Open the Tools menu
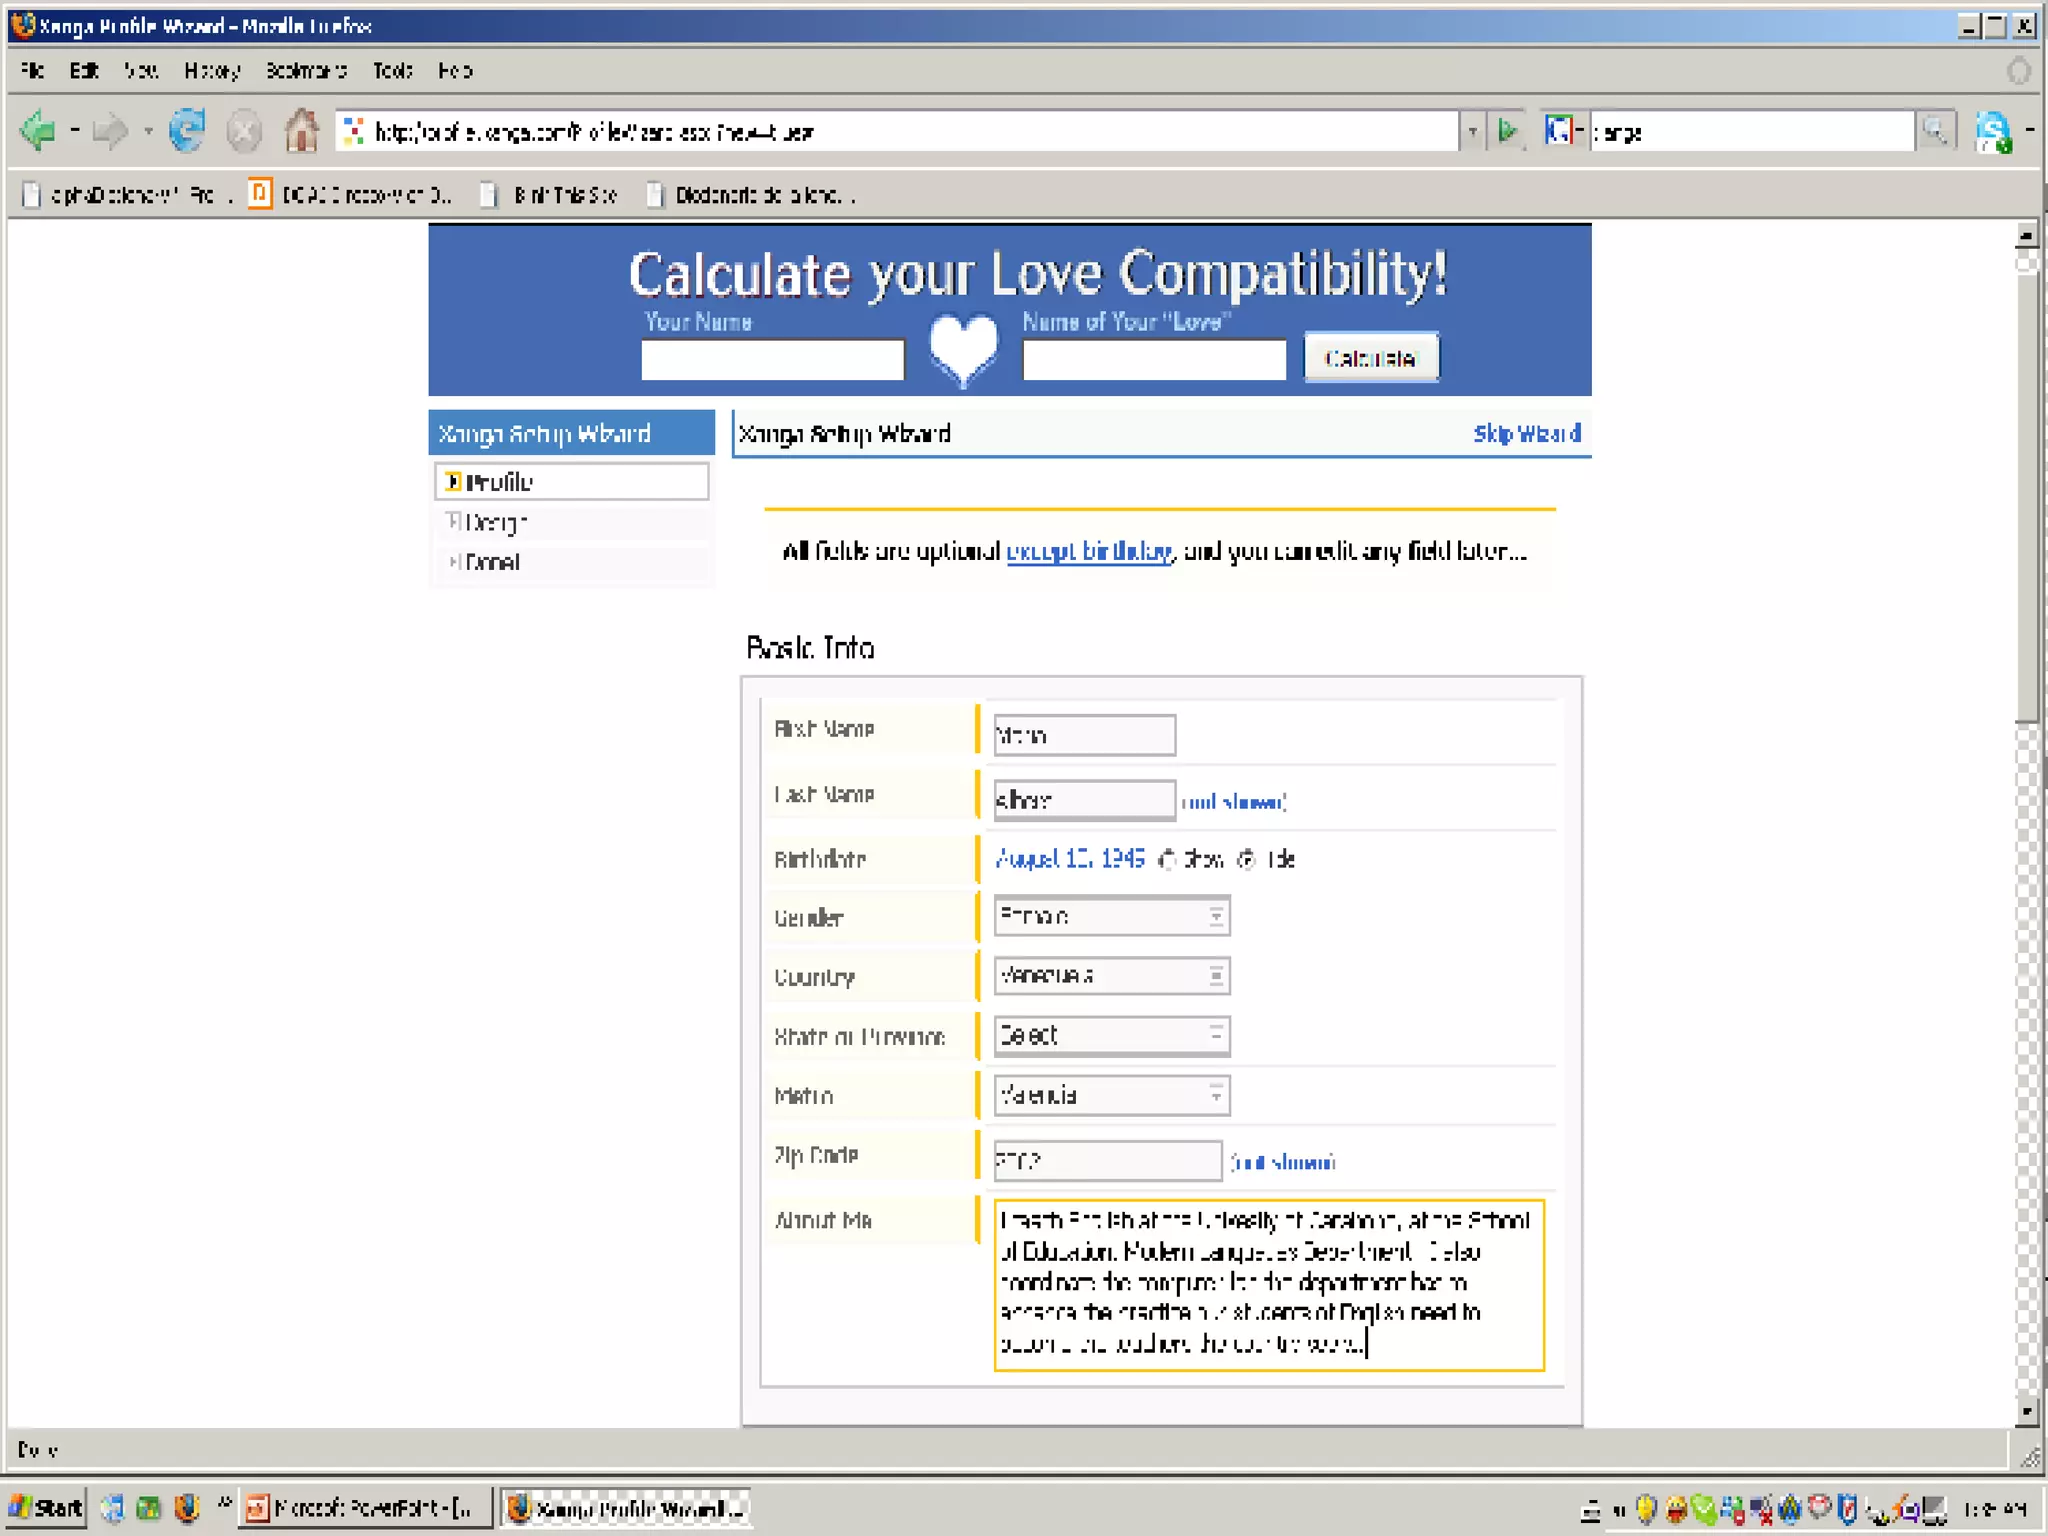The image size is (2048, 1536). click(x=392, y=71)
